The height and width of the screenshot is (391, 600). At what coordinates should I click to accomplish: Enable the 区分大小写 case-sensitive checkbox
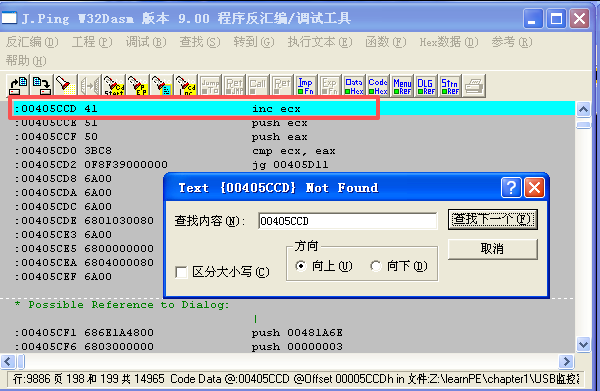tap(181, 272)
